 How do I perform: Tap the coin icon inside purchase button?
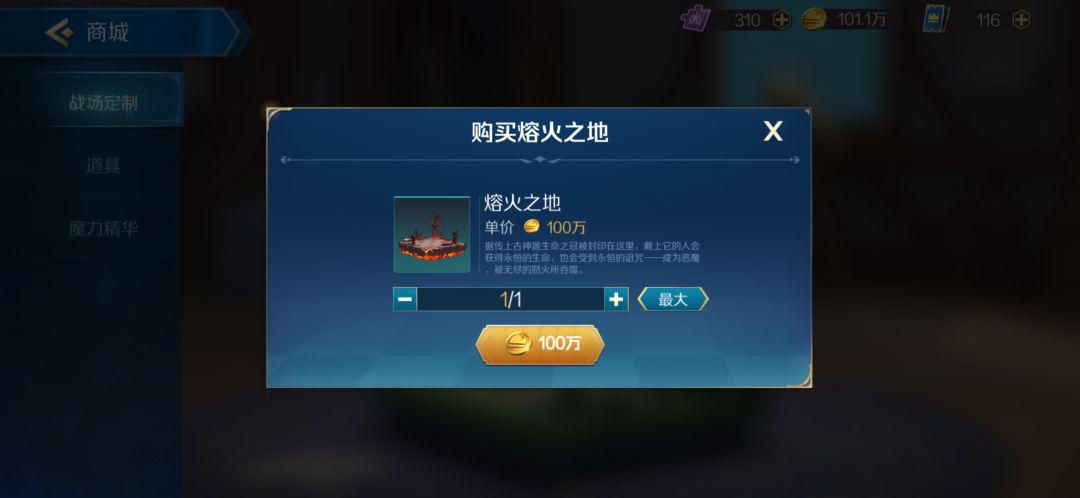click(519, 344)
